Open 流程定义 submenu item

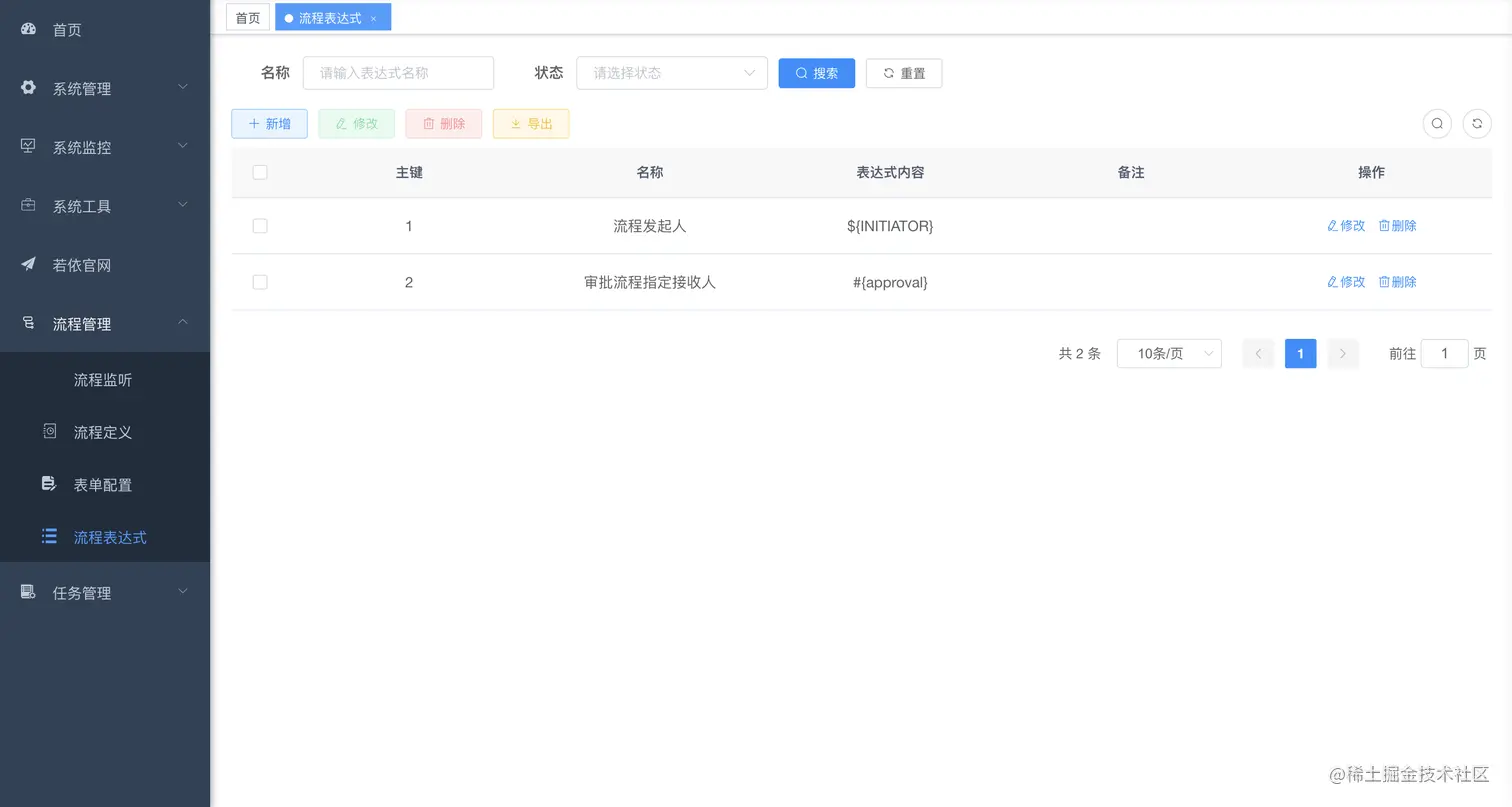(x=105, y=432)
